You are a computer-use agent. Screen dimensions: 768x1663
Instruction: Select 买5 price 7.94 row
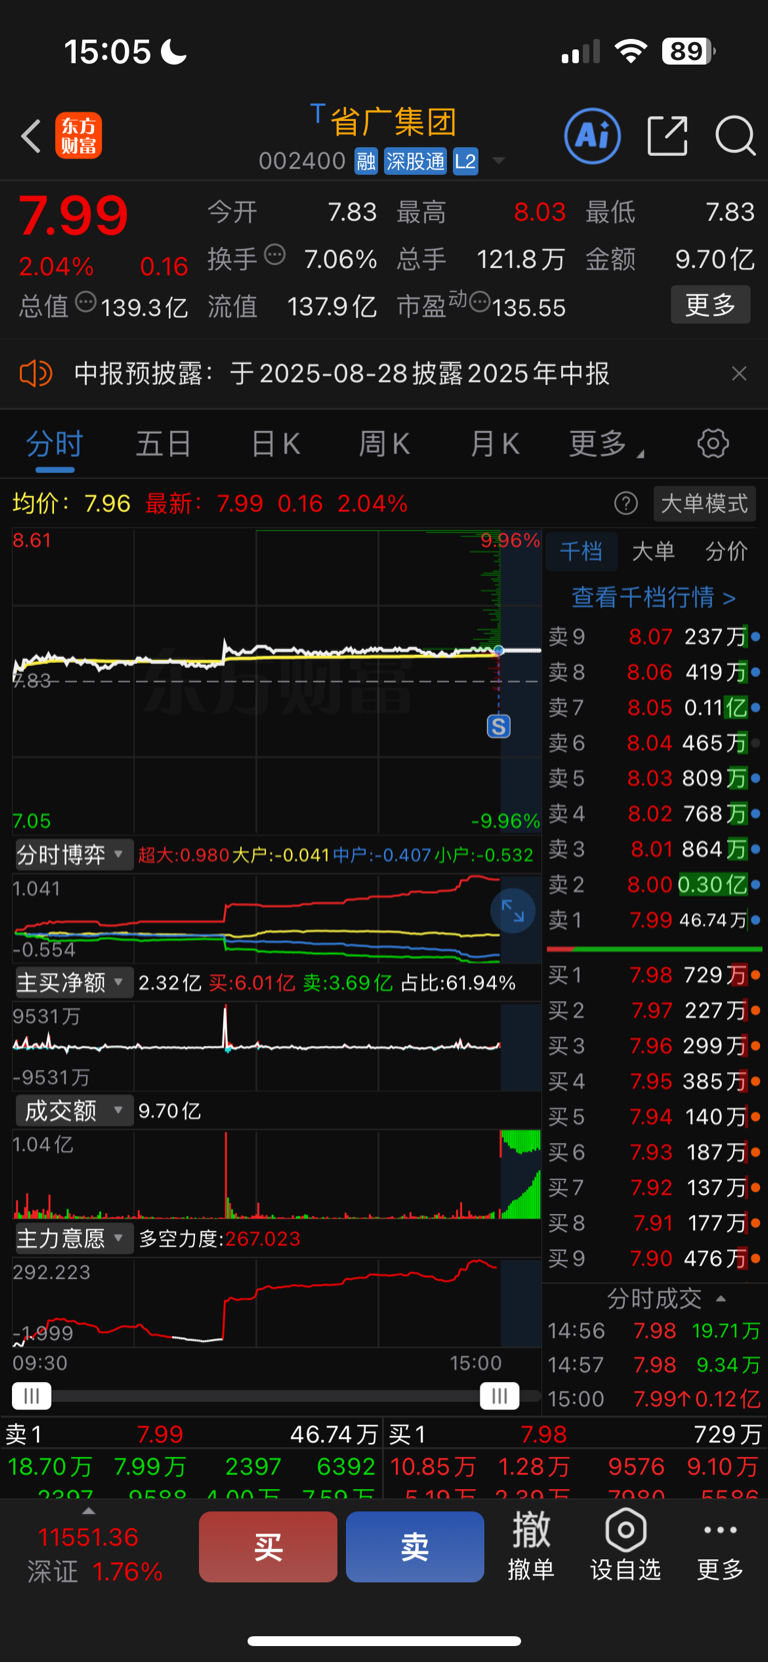point(654,1117)
